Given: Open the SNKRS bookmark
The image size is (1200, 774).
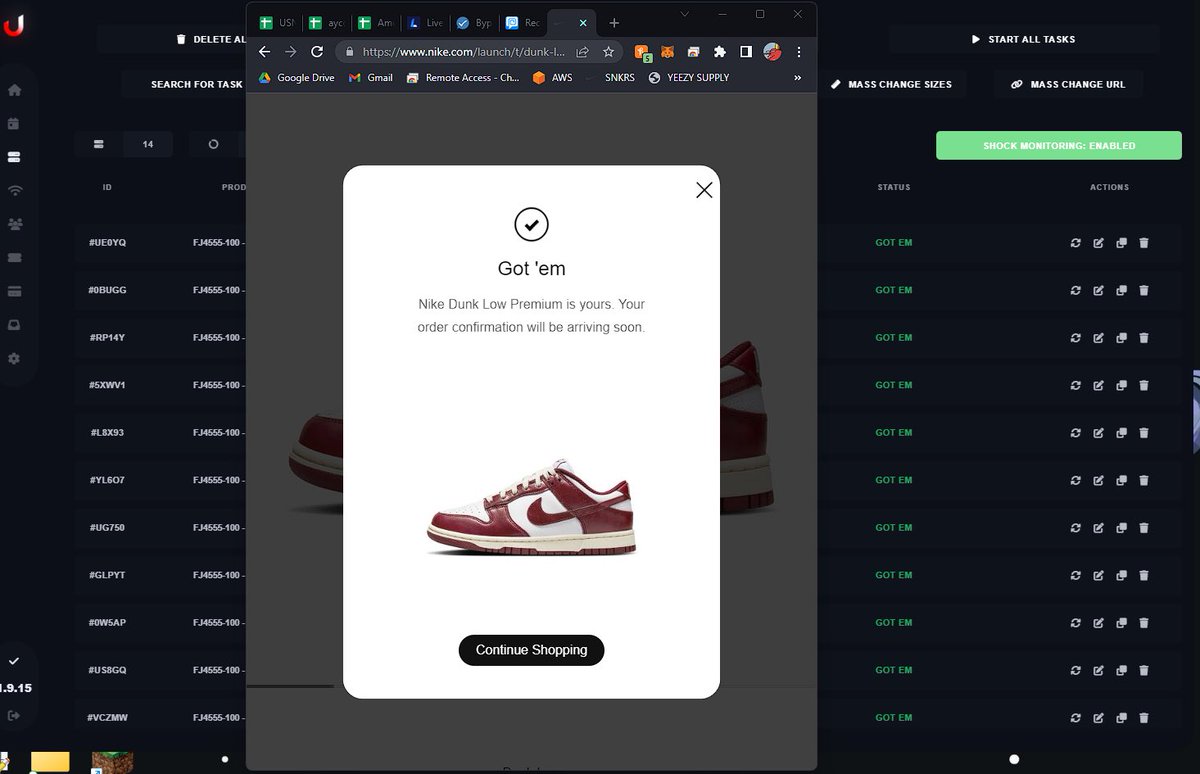Looking at the screenshot, I should tap(612, 78).
